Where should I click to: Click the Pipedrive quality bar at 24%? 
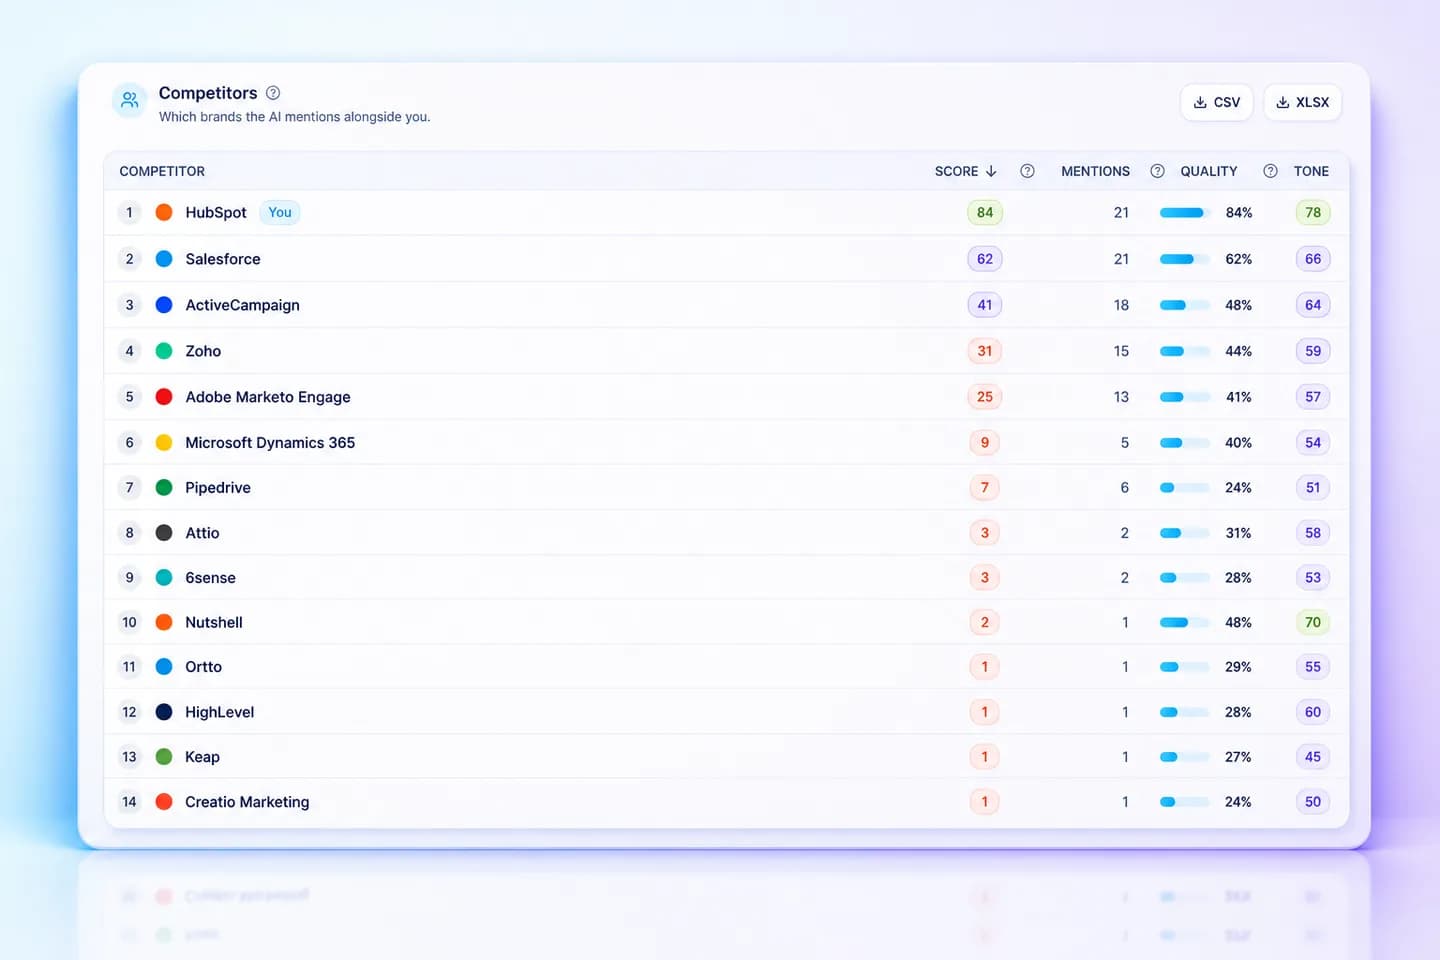(1184, 488)
